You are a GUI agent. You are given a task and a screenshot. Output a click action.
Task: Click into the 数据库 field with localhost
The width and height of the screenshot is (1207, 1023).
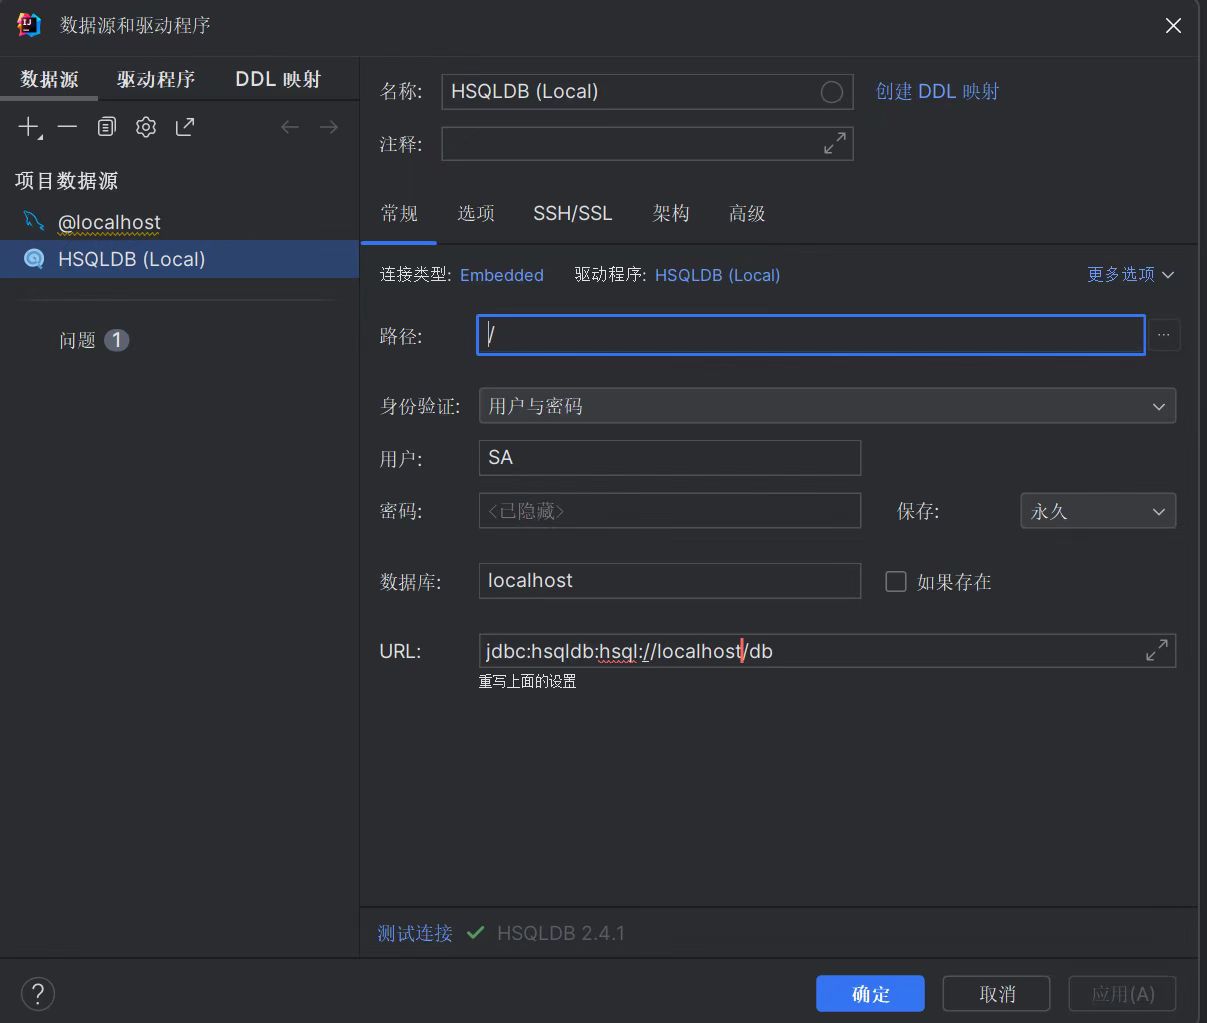click(670, 581)
